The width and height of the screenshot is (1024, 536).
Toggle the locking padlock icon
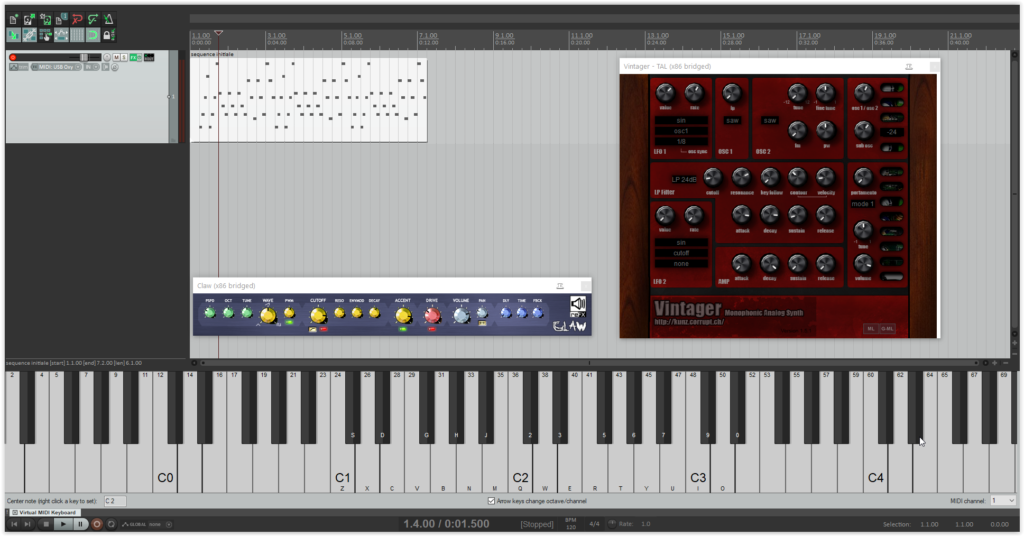108,35
